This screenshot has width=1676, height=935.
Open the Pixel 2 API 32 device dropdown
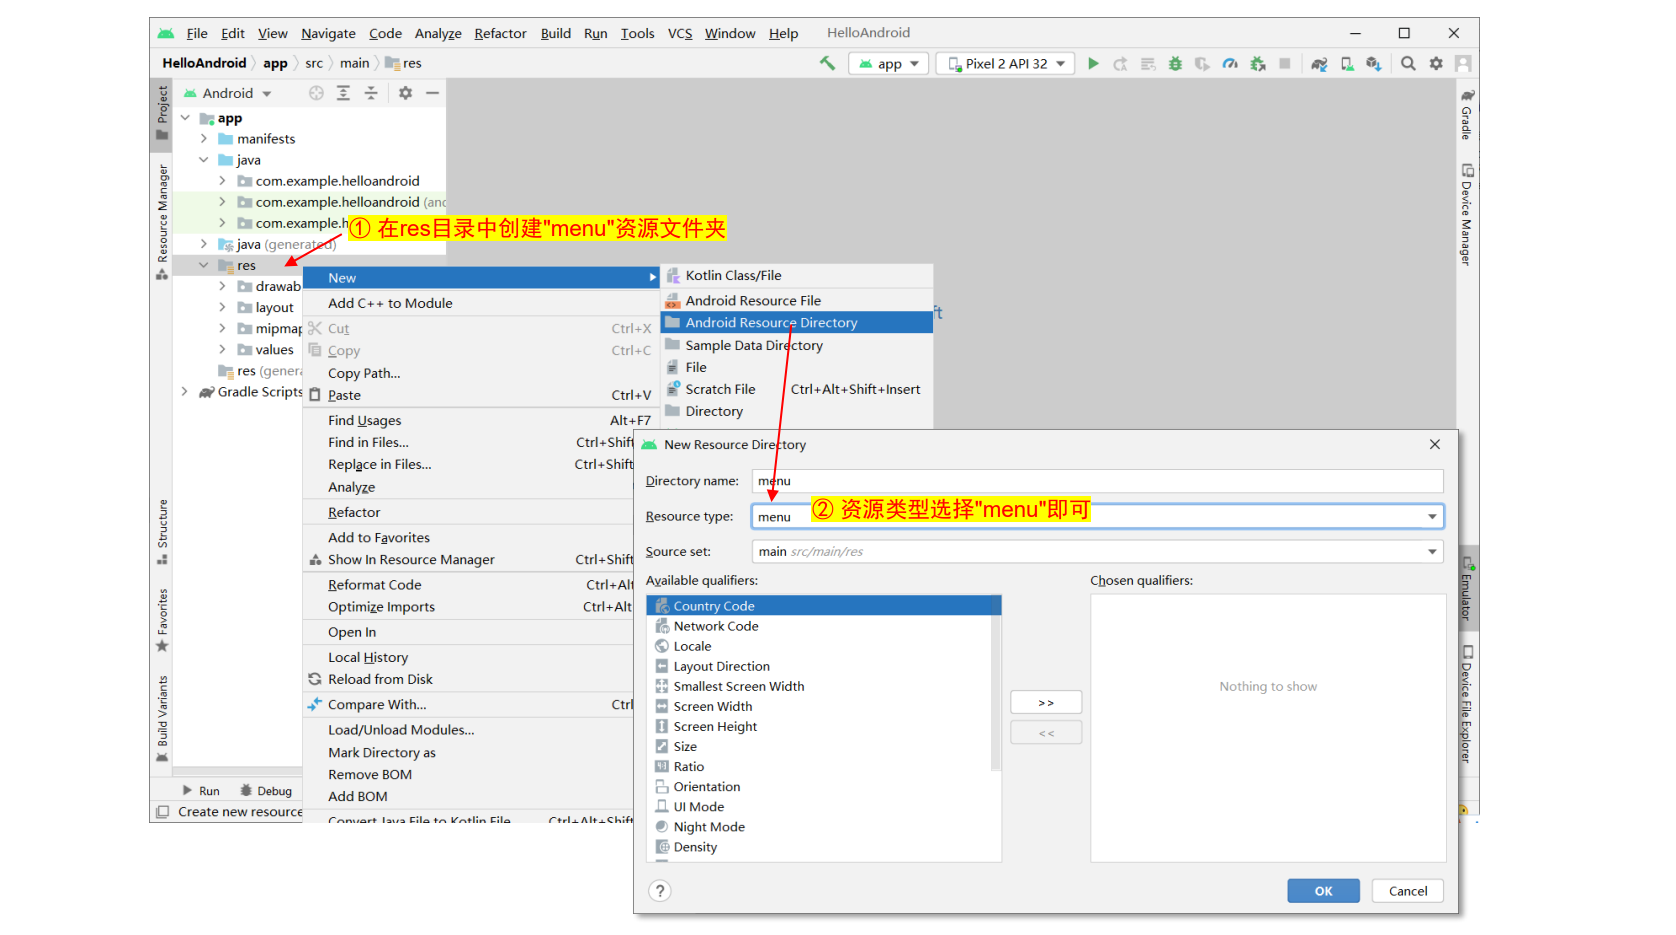[x=1006, y=63]
